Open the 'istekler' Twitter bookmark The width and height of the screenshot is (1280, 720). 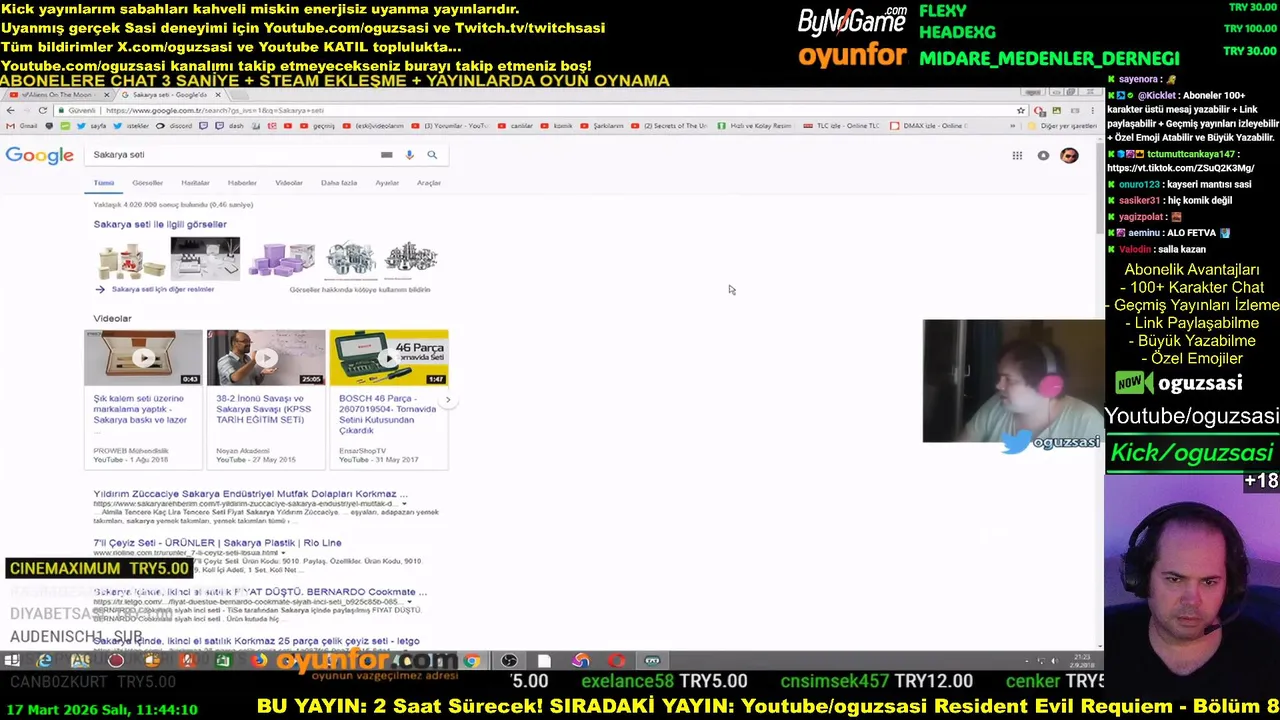131,126
